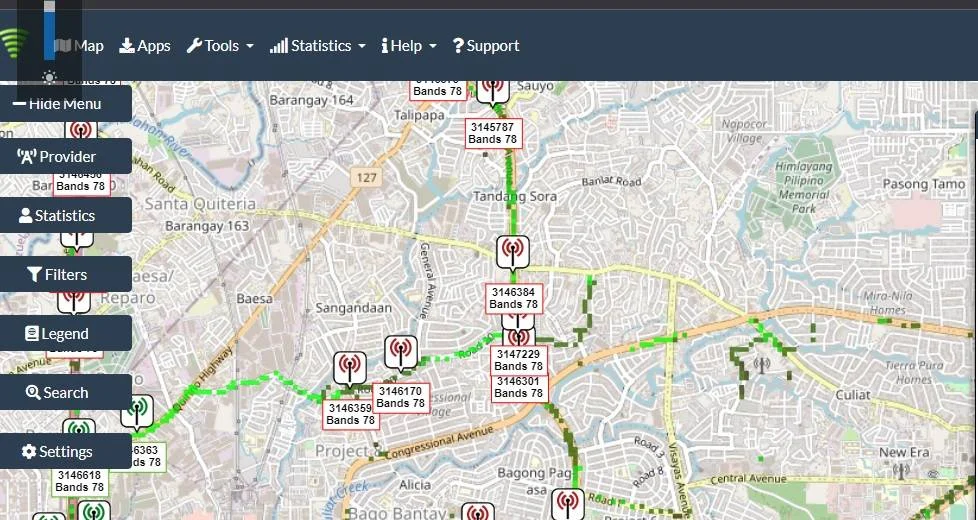
Task: Click the Pasong Tamo place label
Action: point(924,184)
